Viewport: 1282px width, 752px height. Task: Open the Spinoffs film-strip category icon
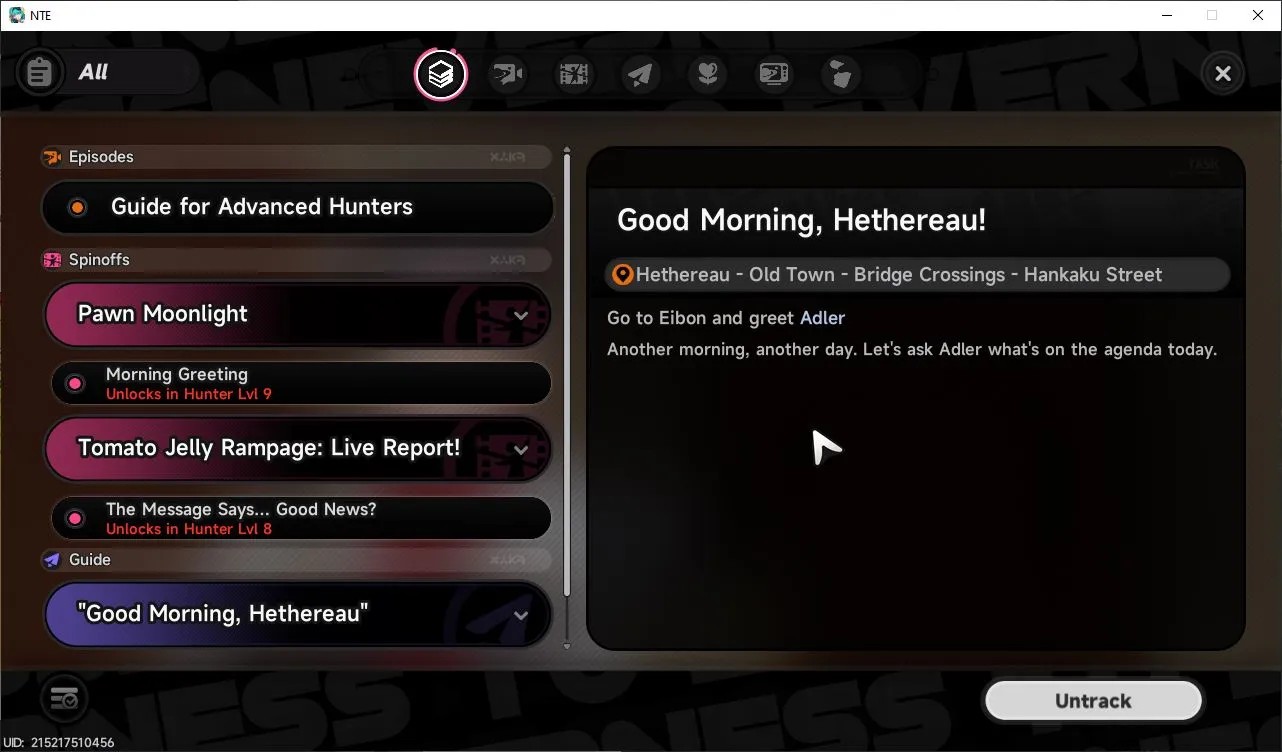click(x=574, y=74)
